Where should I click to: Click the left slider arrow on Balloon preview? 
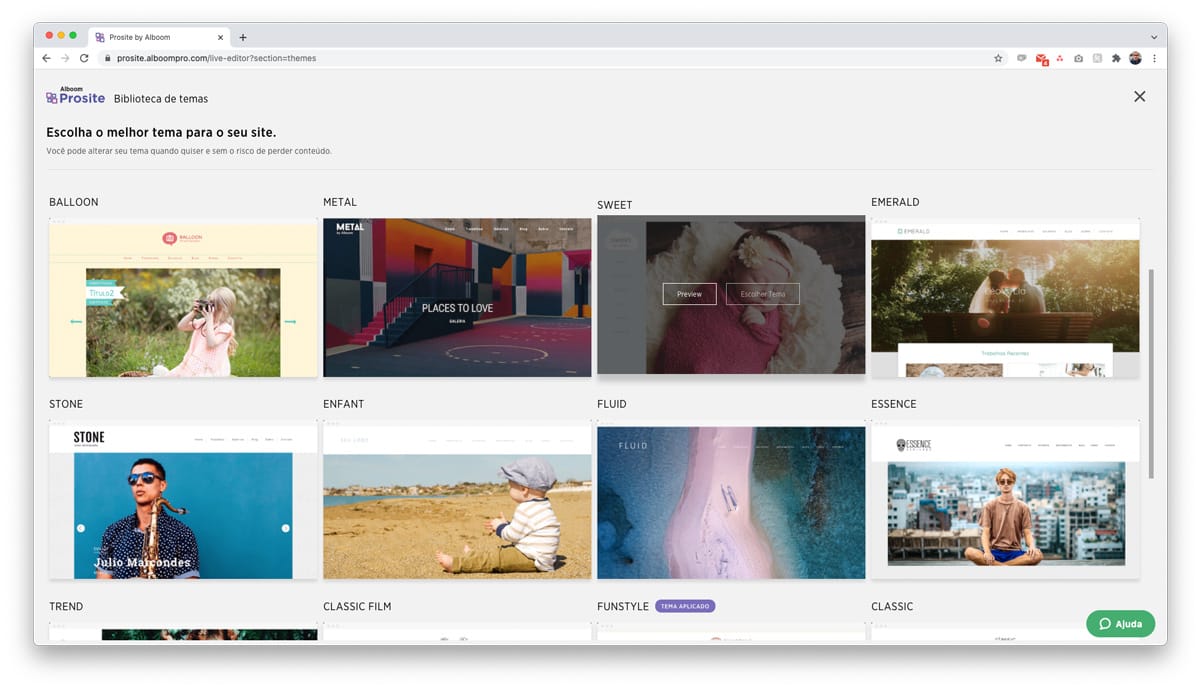(75, 322)
